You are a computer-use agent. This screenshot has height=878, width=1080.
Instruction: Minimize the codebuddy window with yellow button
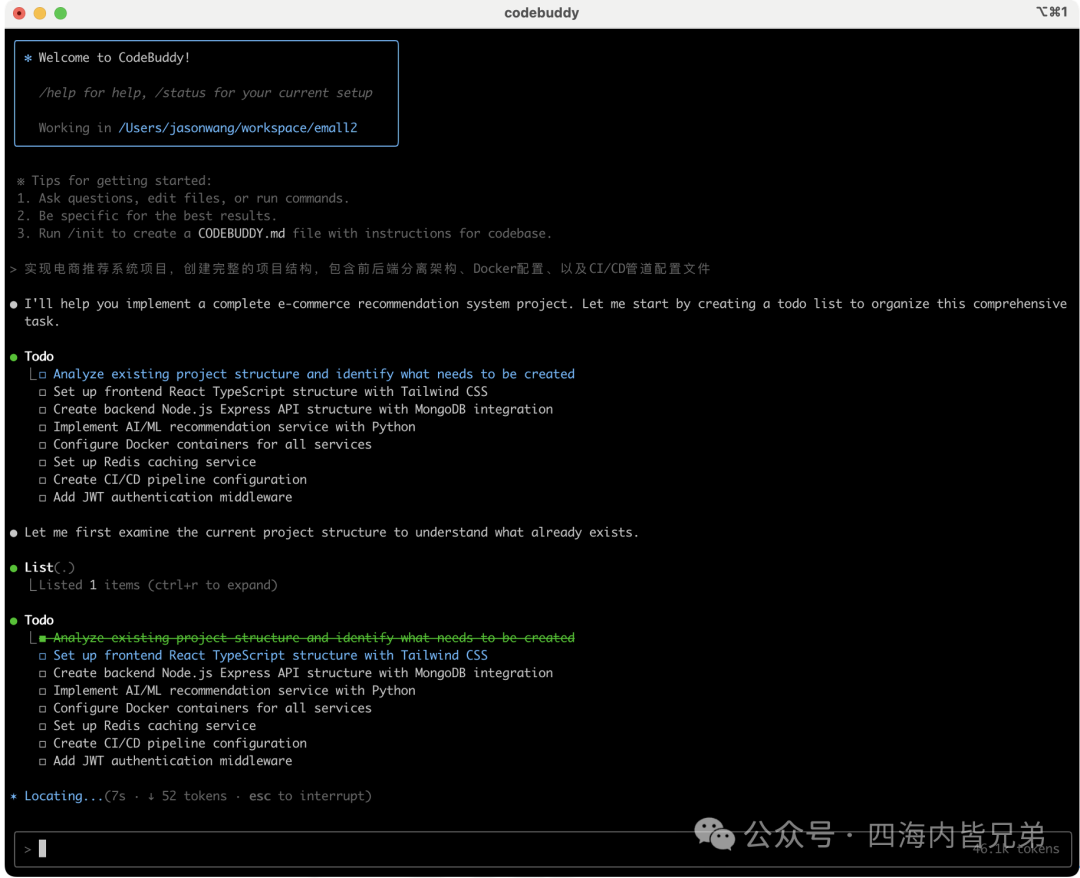tap(40, 13)
